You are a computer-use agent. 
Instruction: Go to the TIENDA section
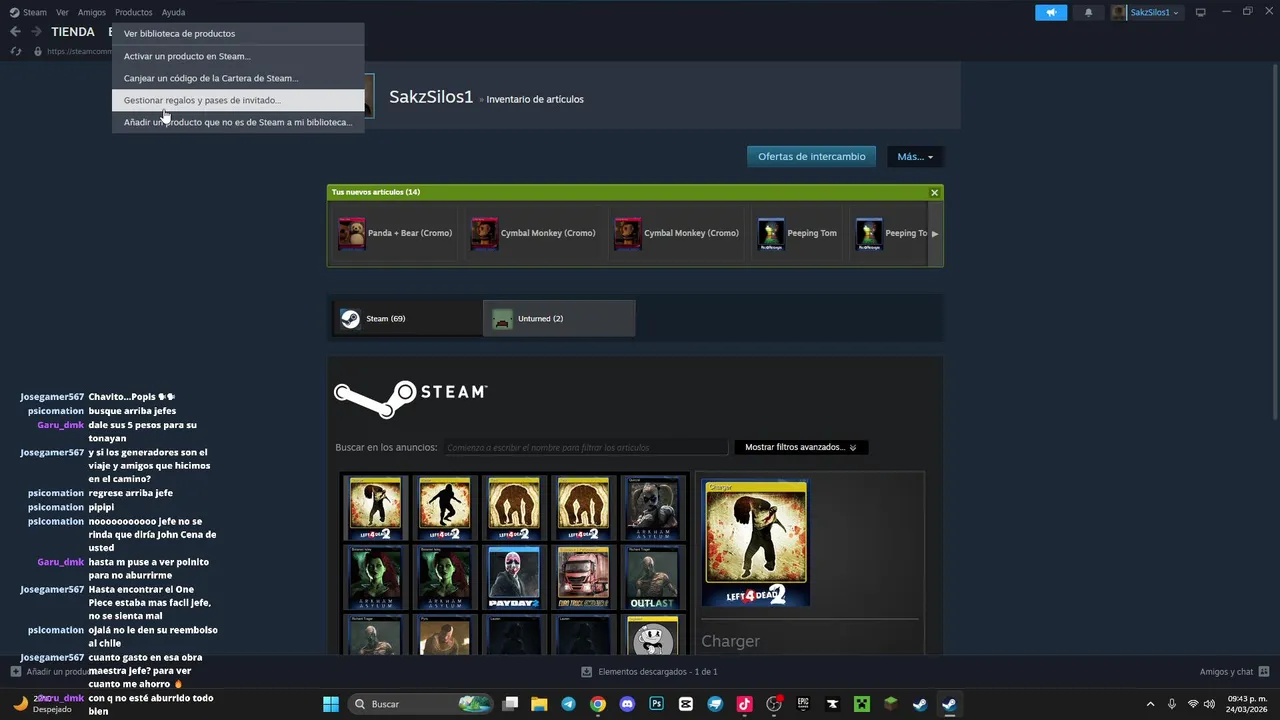73,32
